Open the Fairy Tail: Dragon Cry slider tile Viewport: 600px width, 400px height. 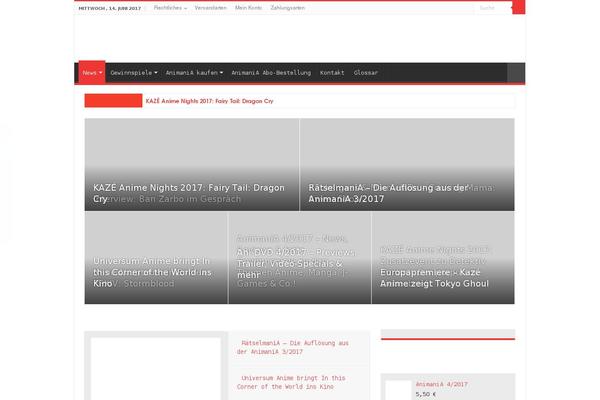coord(192,165)
